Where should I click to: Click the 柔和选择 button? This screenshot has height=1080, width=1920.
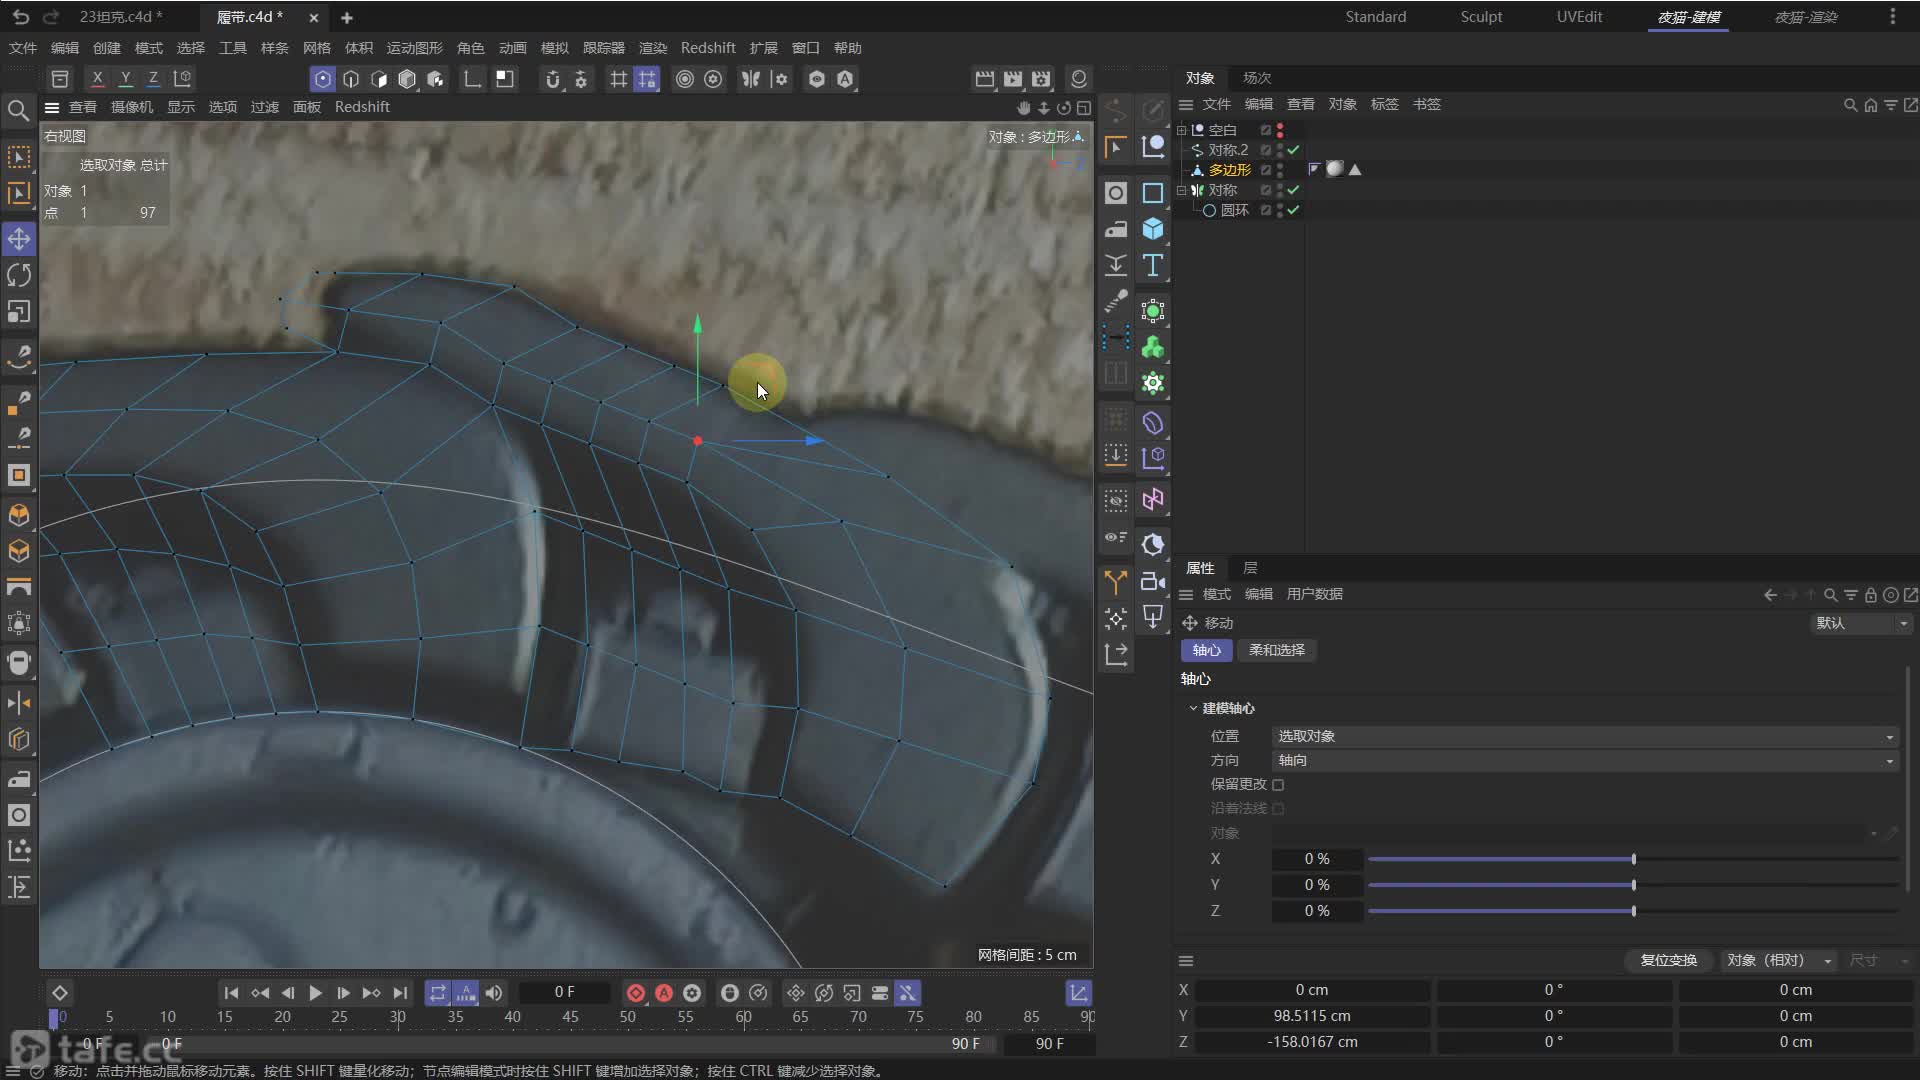point(1276,650)
